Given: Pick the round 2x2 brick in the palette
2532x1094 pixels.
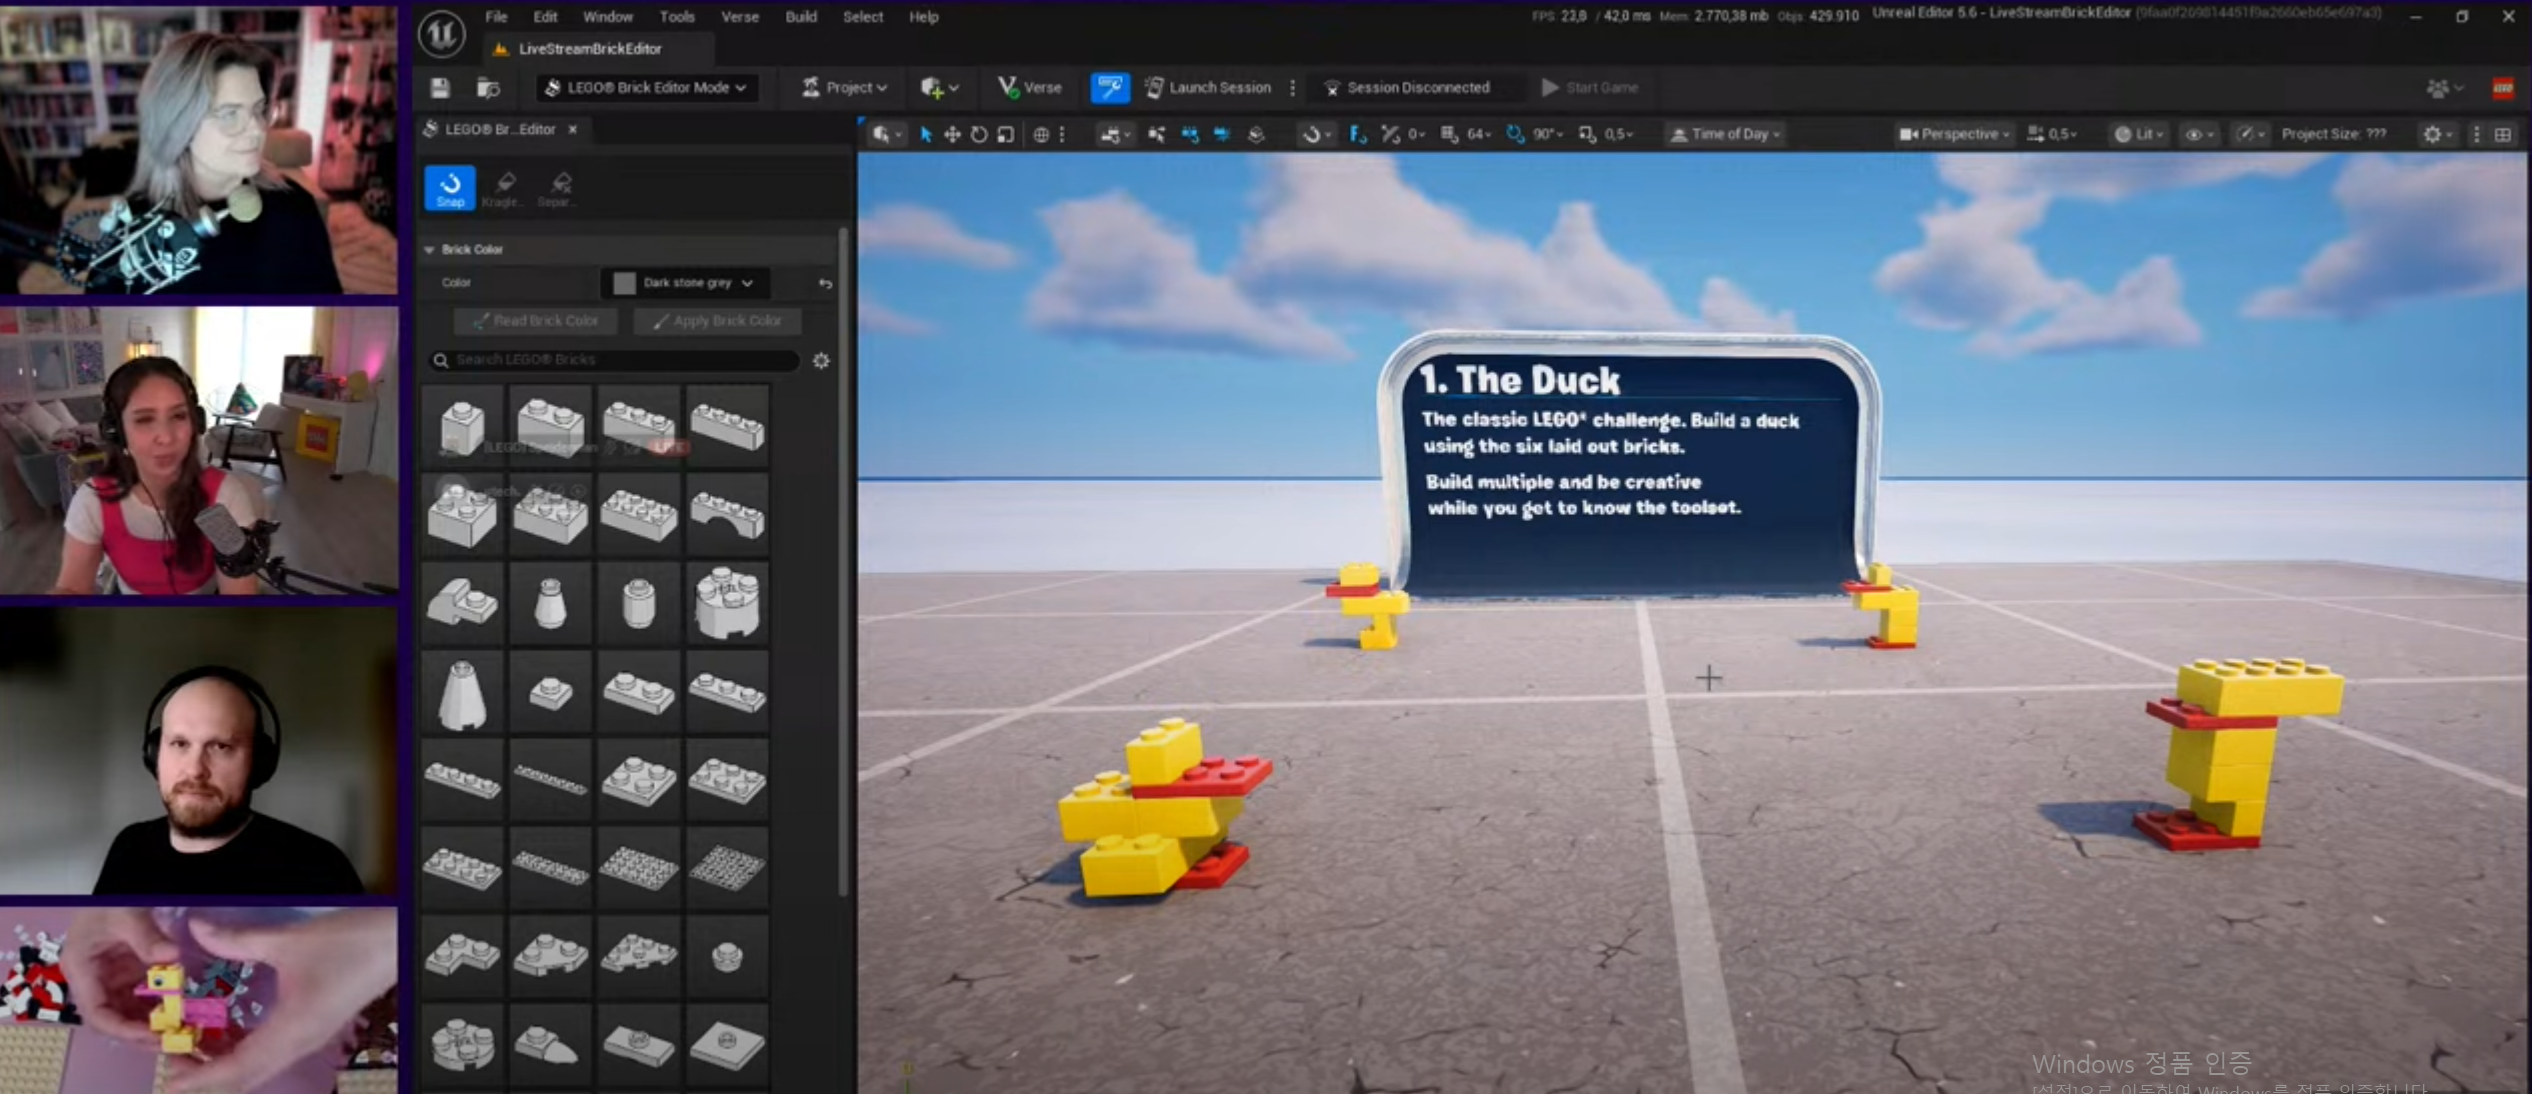Looking at the screenshot, I should coord(727,603).
